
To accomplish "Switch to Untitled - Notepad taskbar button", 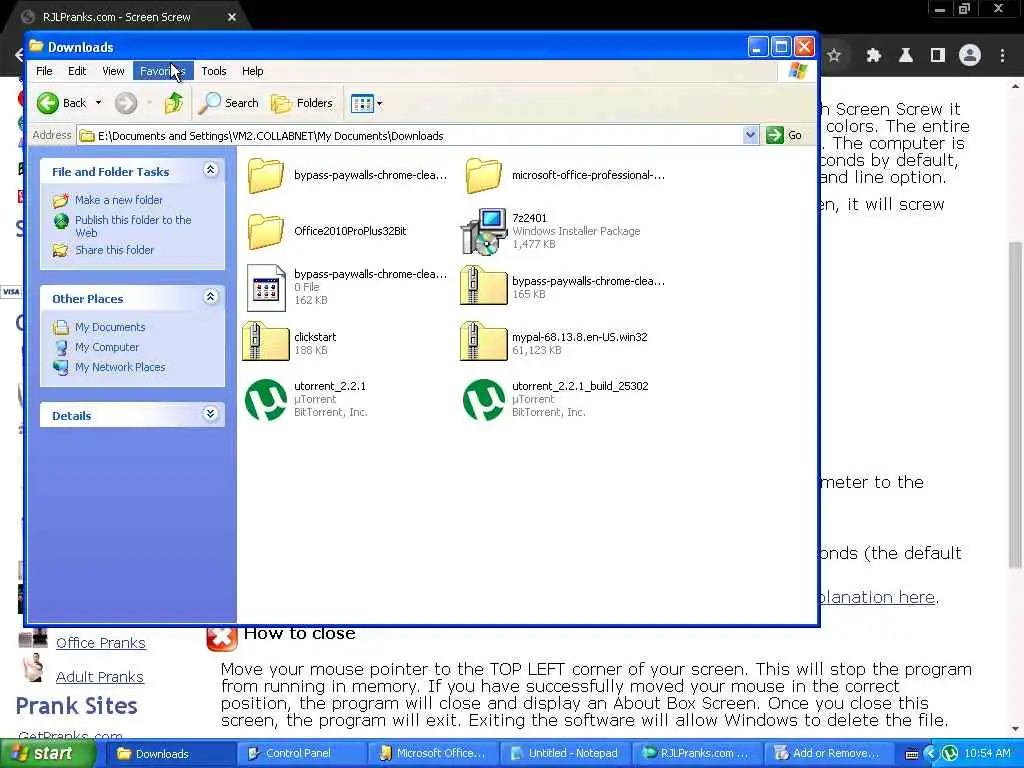I will point(566,754).
